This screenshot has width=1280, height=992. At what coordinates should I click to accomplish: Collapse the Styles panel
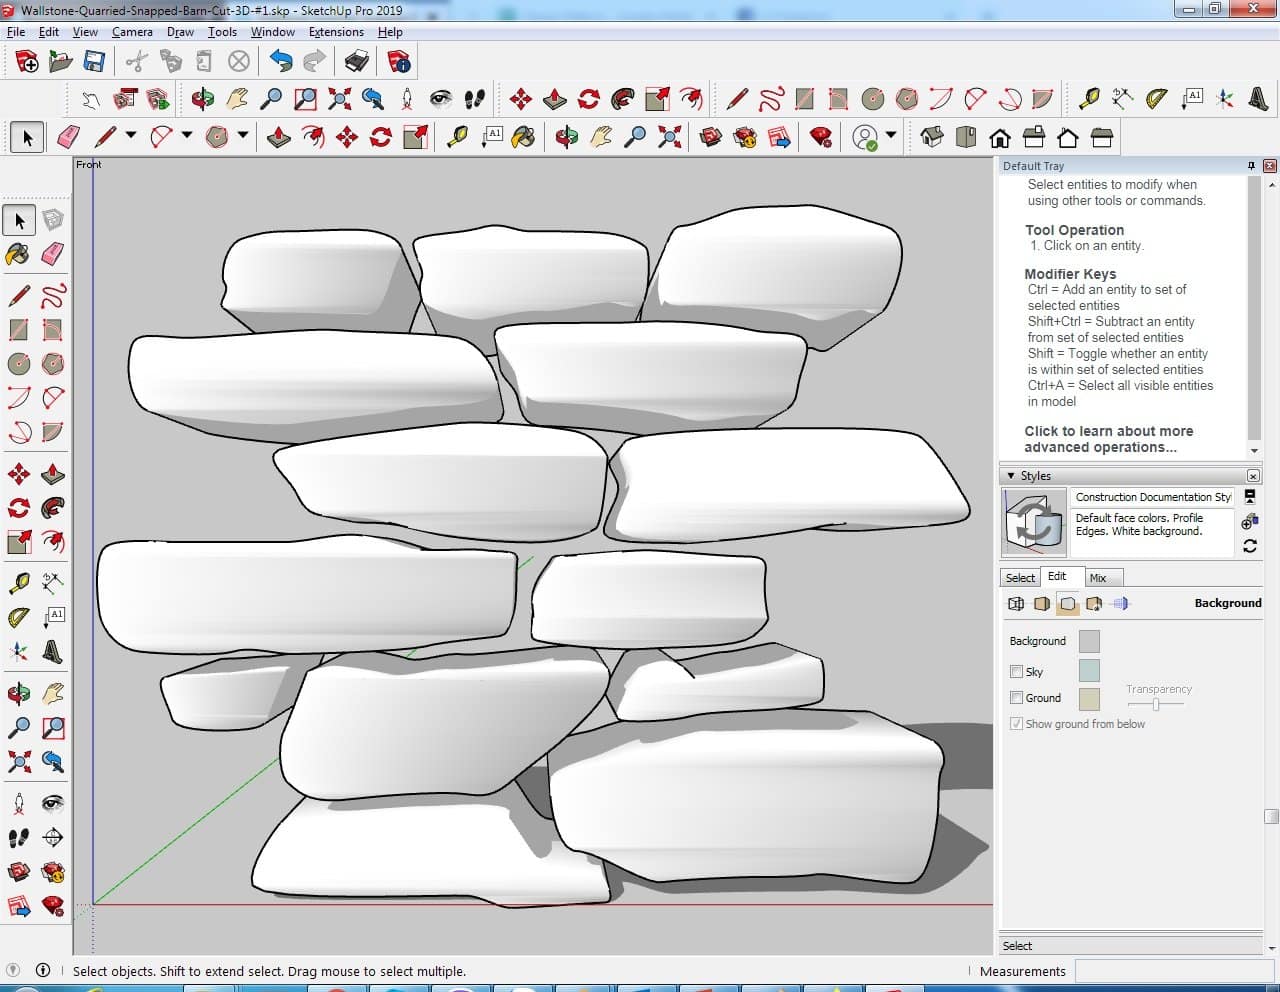point(1011,476)
